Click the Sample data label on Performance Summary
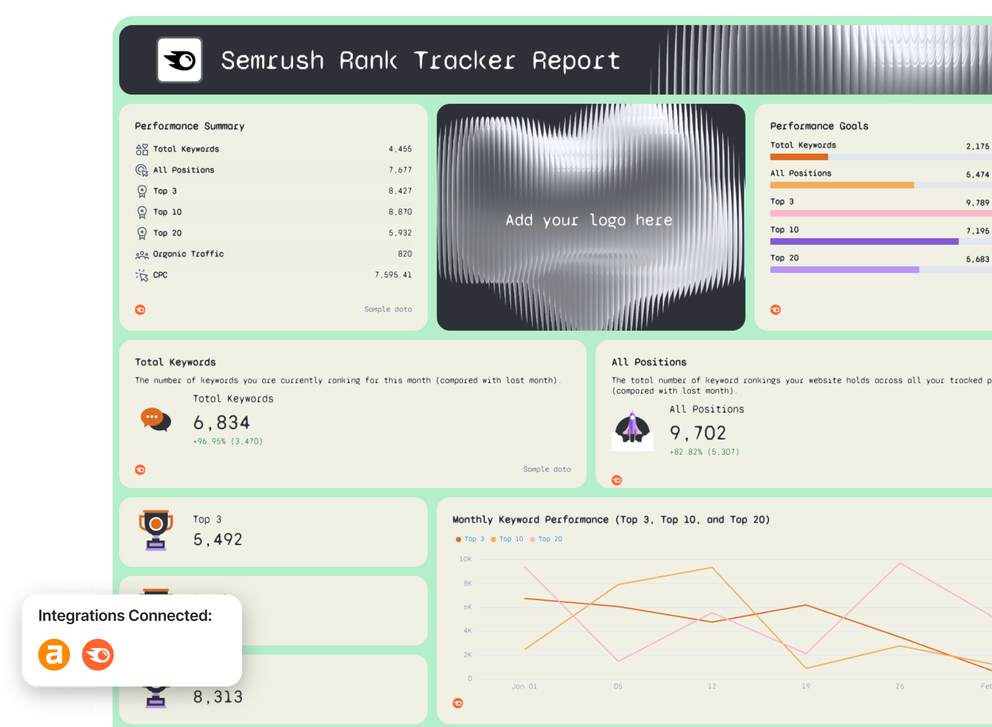The width and height of the screenshot is (992, 727). 388,310
